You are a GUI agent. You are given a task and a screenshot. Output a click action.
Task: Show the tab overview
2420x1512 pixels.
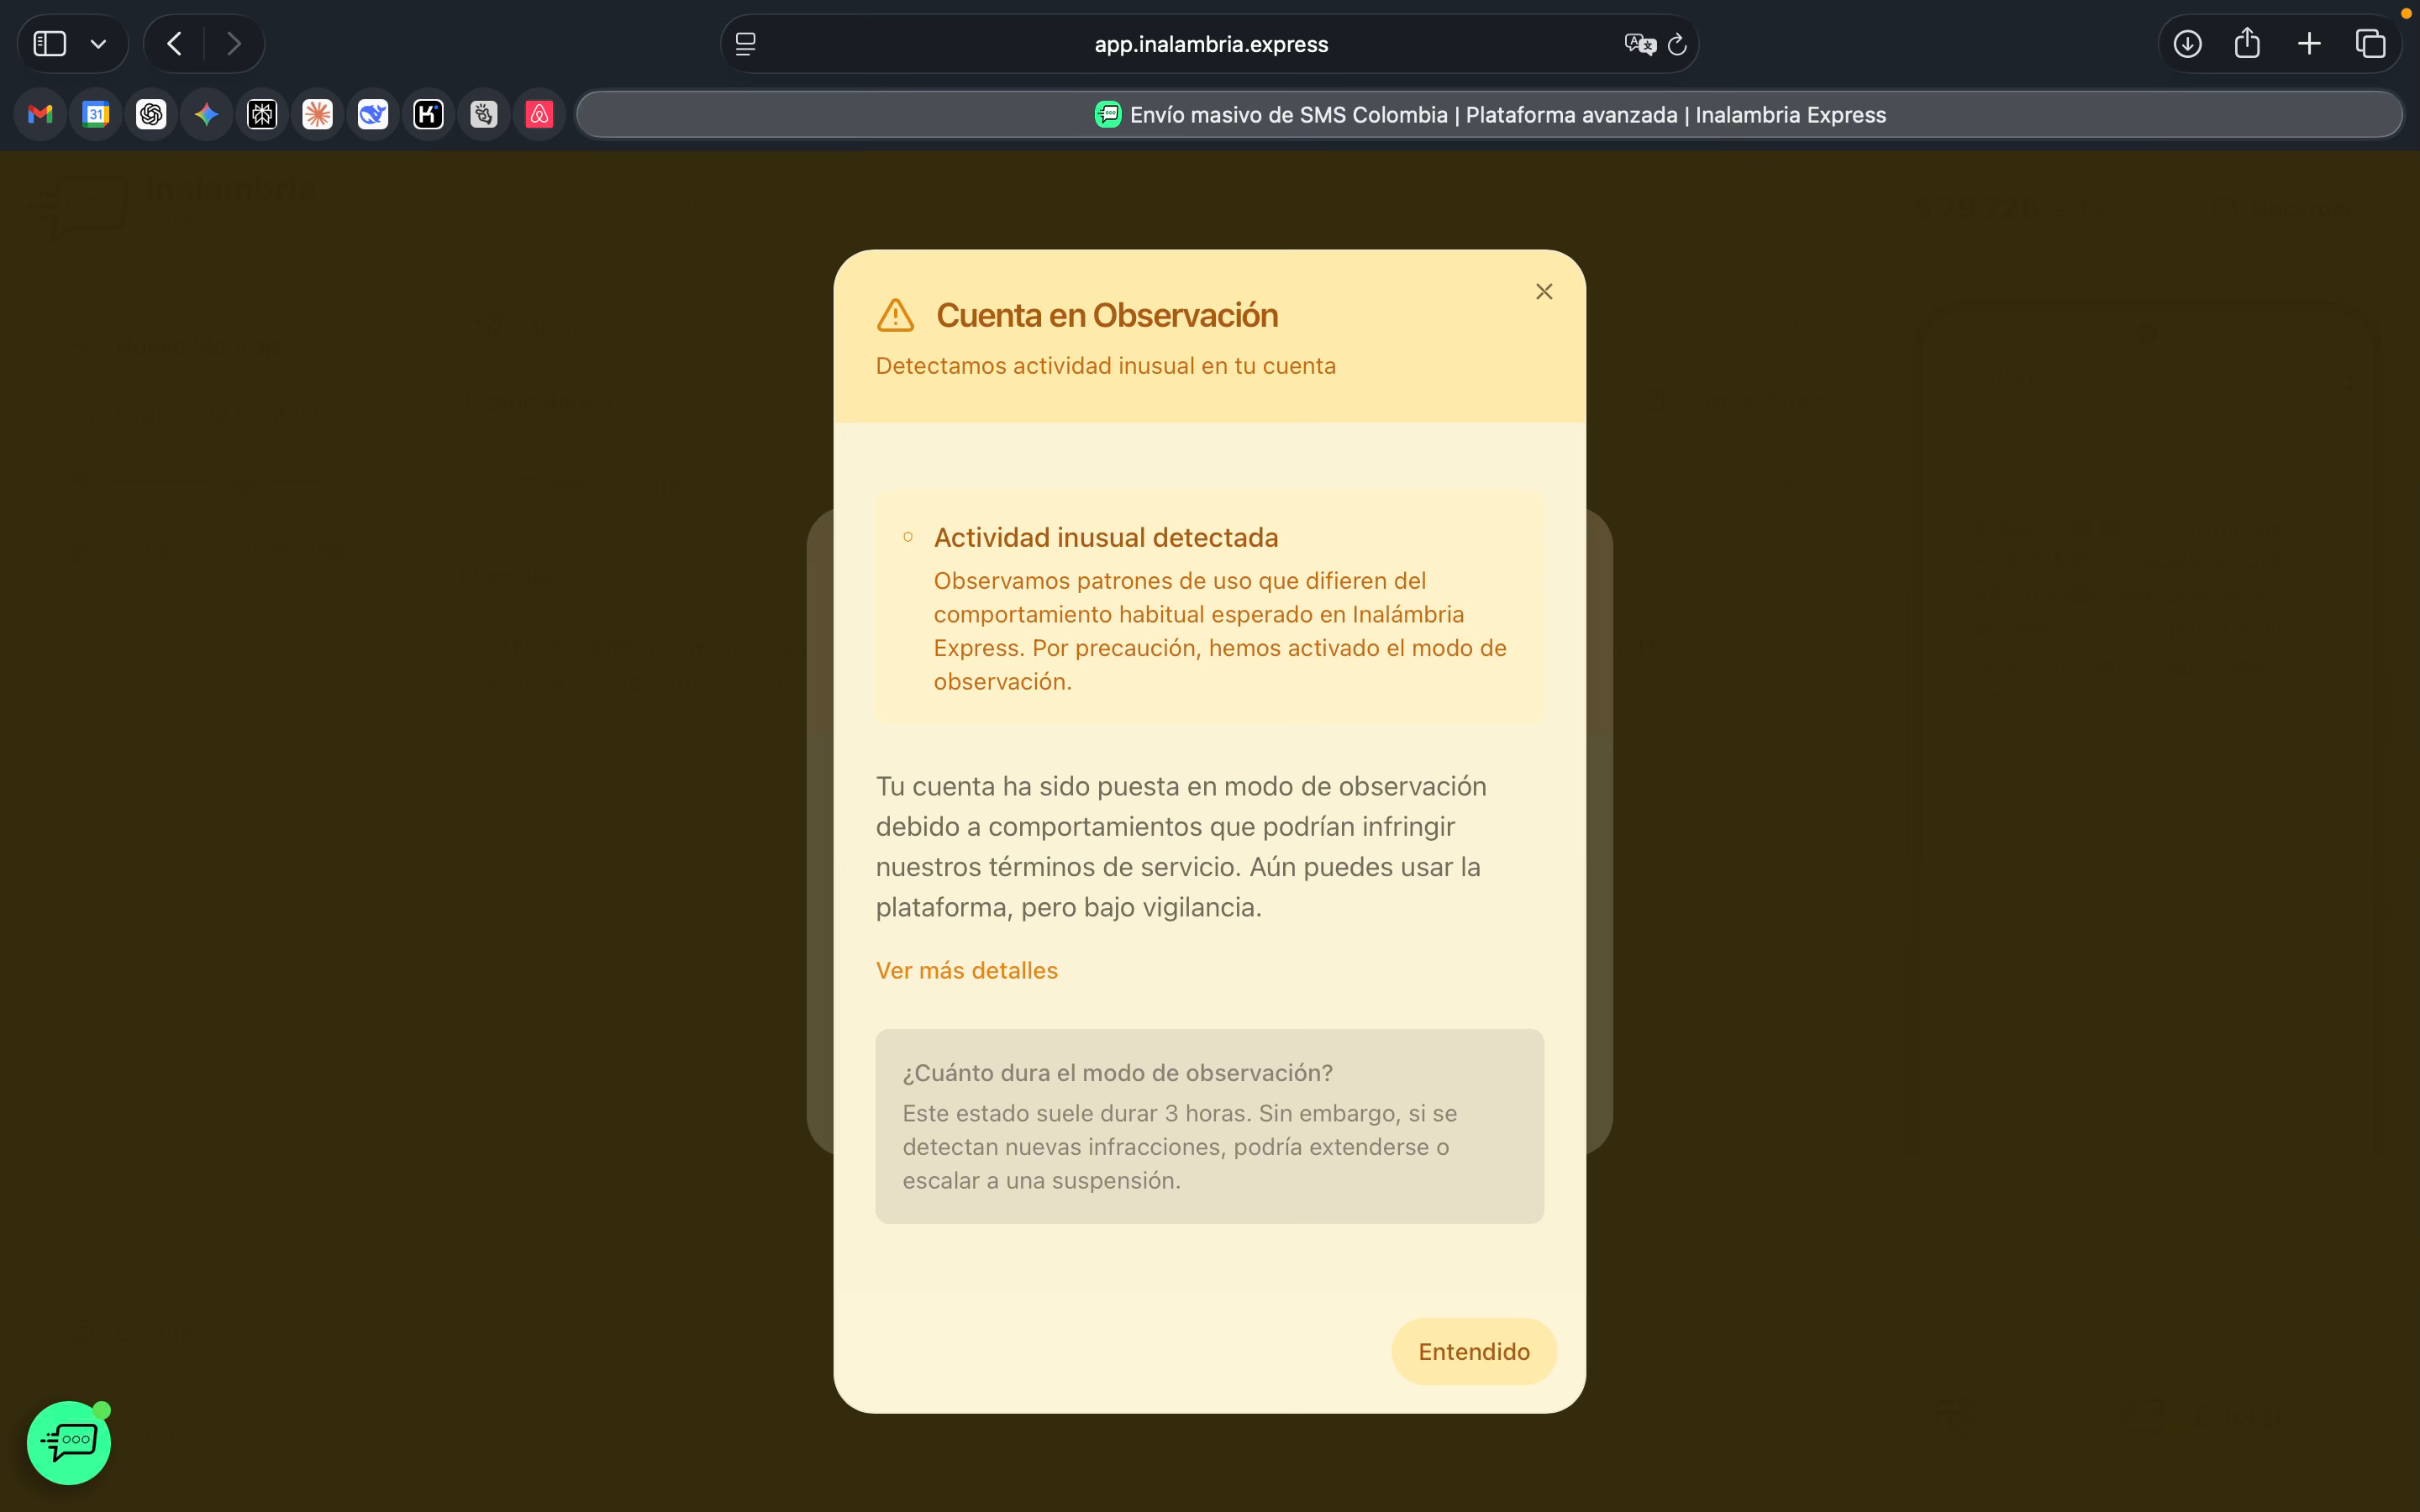[2370, 44]
